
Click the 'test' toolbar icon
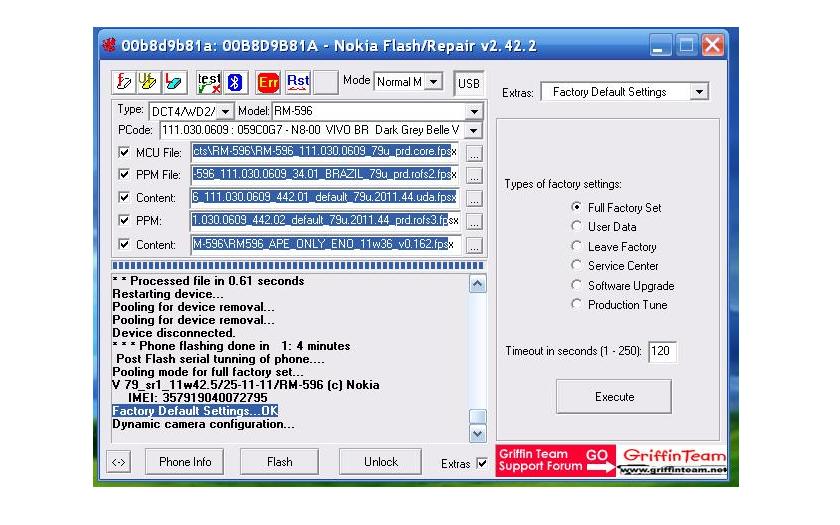click(209, 82)
